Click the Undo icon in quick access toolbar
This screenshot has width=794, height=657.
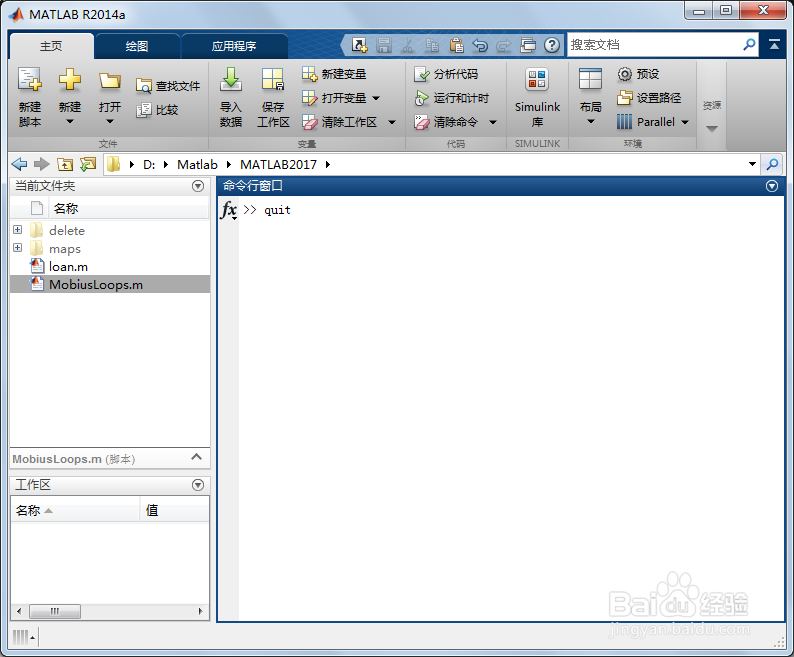point(480,46)
